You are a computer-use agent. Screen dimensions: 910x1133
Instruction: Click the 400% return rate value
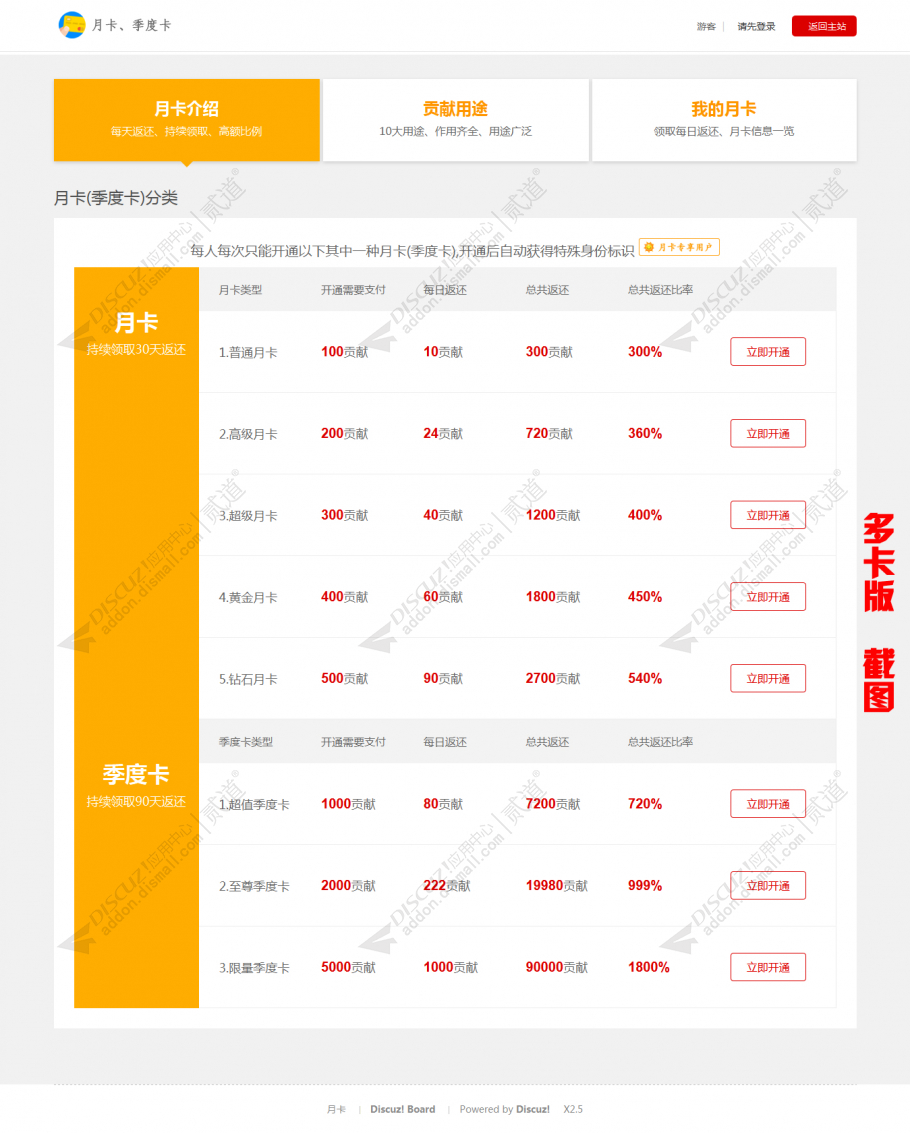click(645, 515)
